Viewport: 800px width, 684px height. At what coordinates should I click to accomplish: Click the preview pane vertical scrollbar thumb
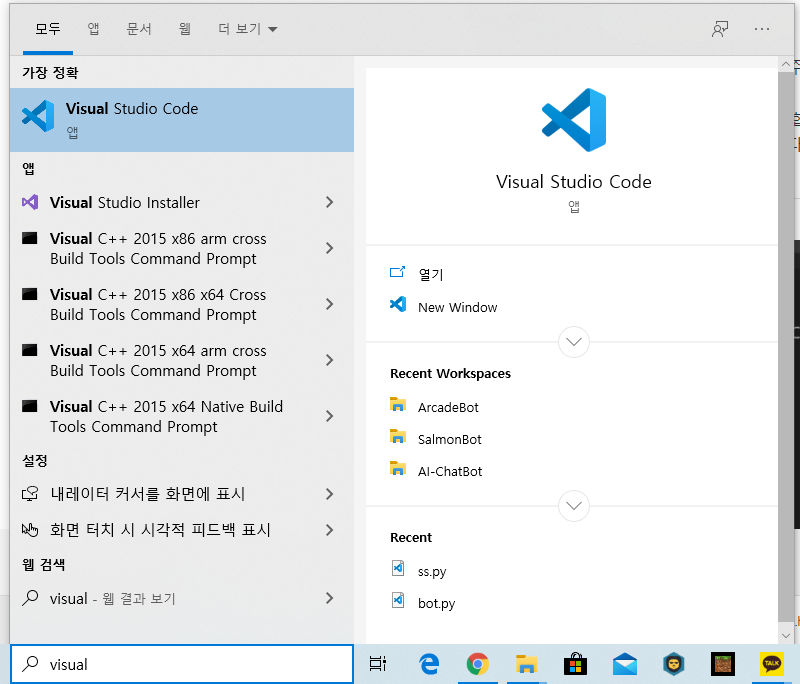tap(786, 347)
